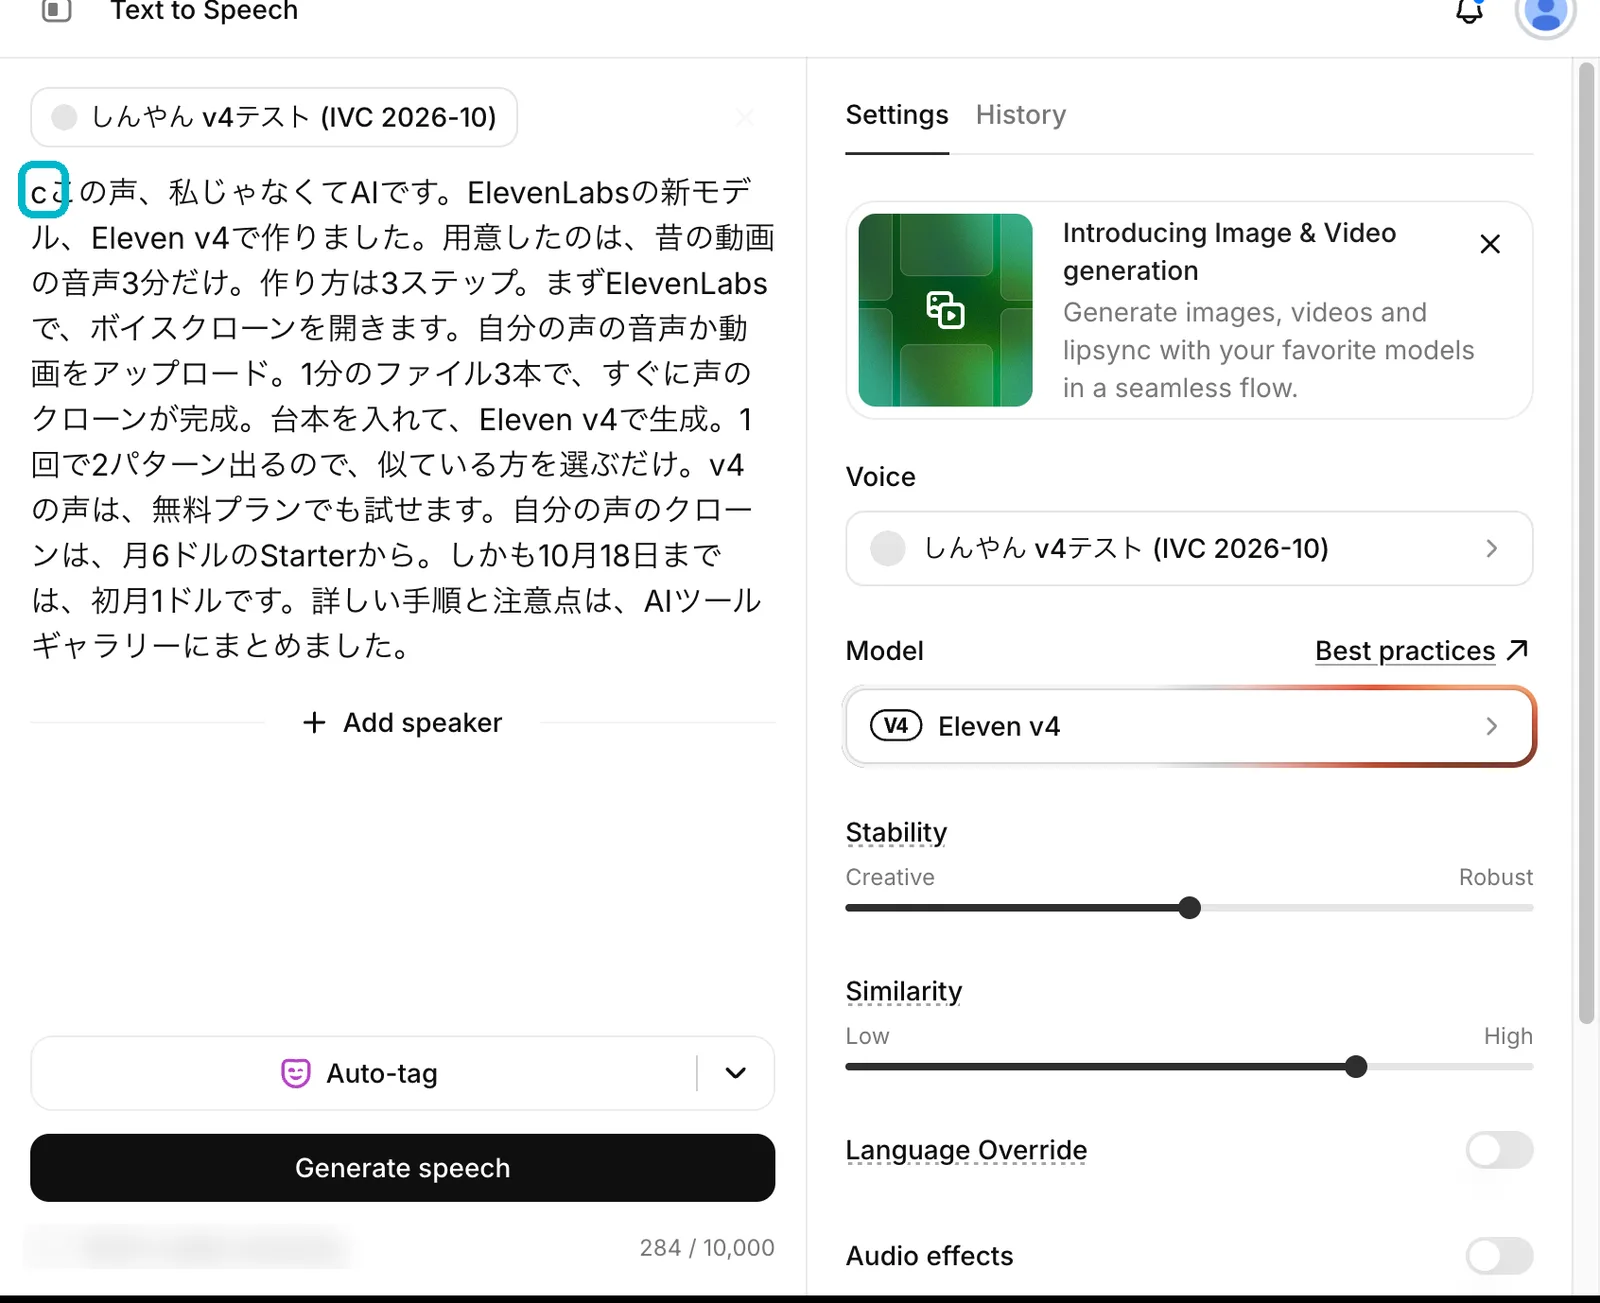Viewport: 1600px width, 1303px height.
Task: Dismiss the Image & Video generation banner
Action: (1490, 244)
